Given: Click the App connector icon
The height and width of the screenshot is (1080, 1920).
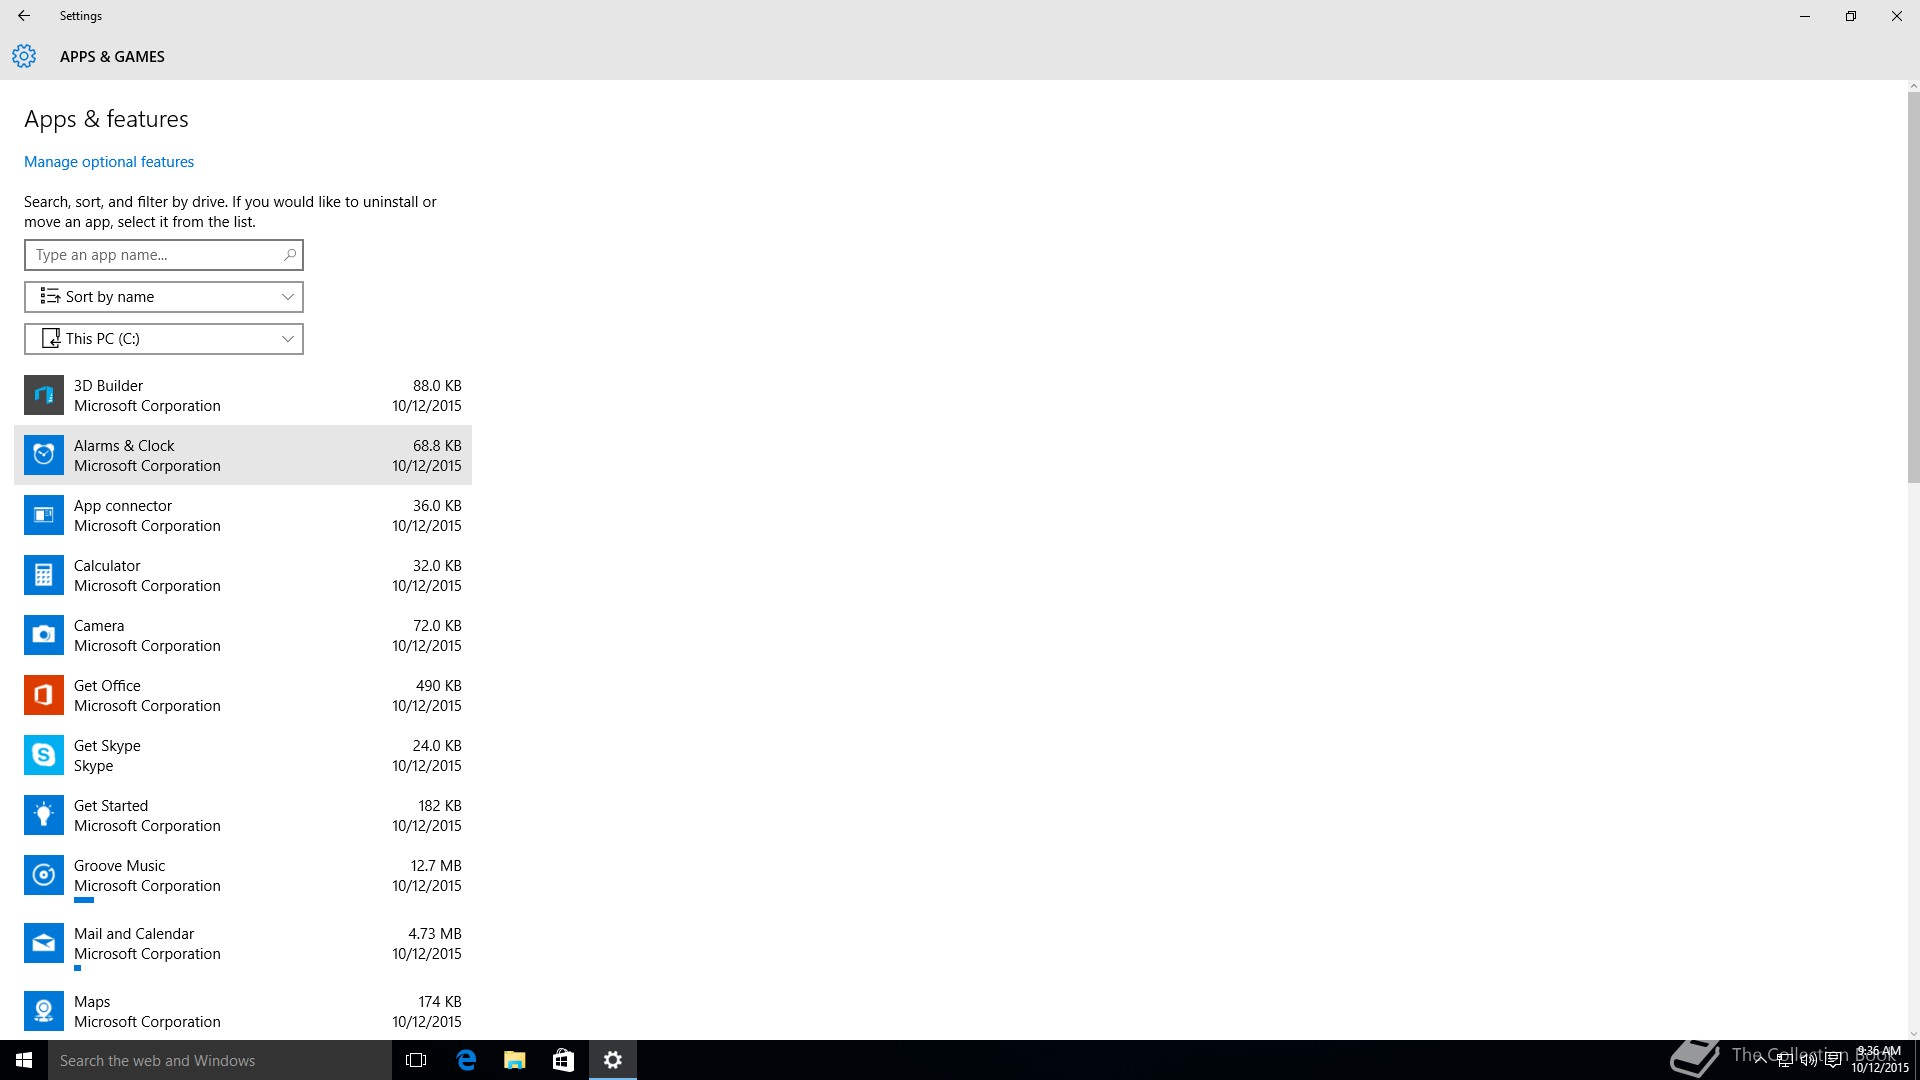Looking at the screenshot, I should click(44, 515).
